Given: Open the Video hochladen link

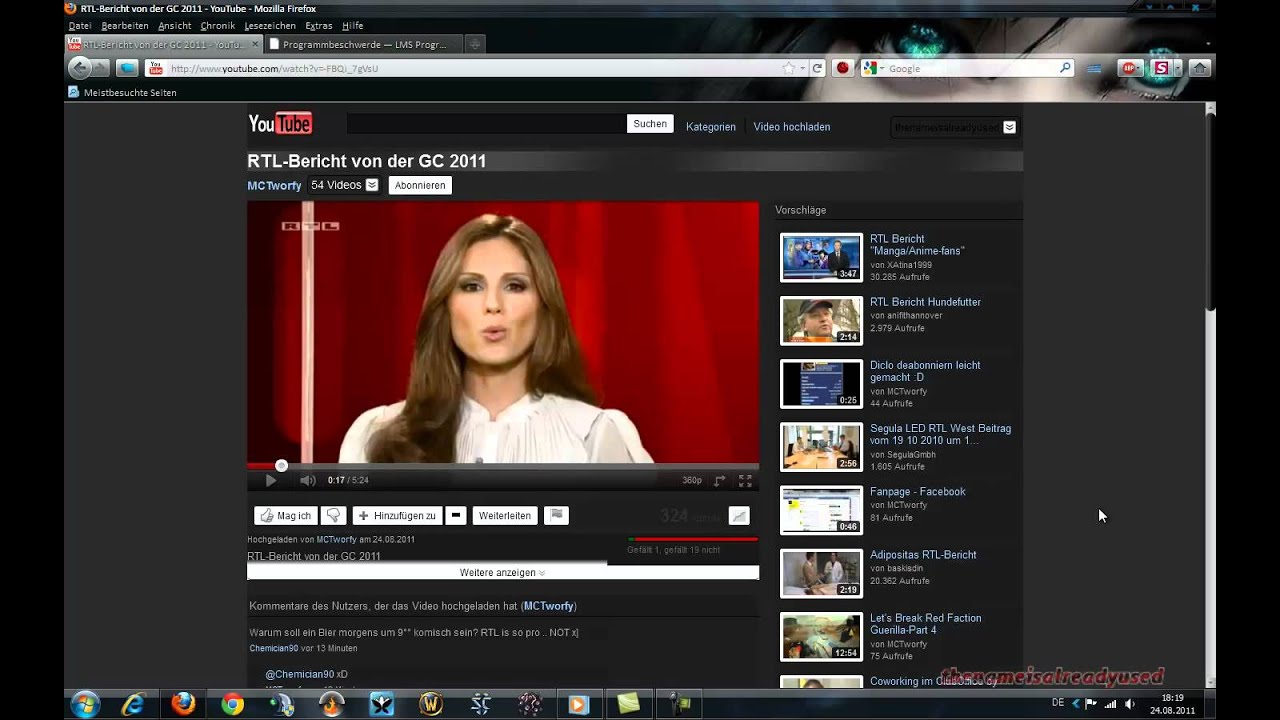Looking at the screenshot, I should tap(792, 127).
